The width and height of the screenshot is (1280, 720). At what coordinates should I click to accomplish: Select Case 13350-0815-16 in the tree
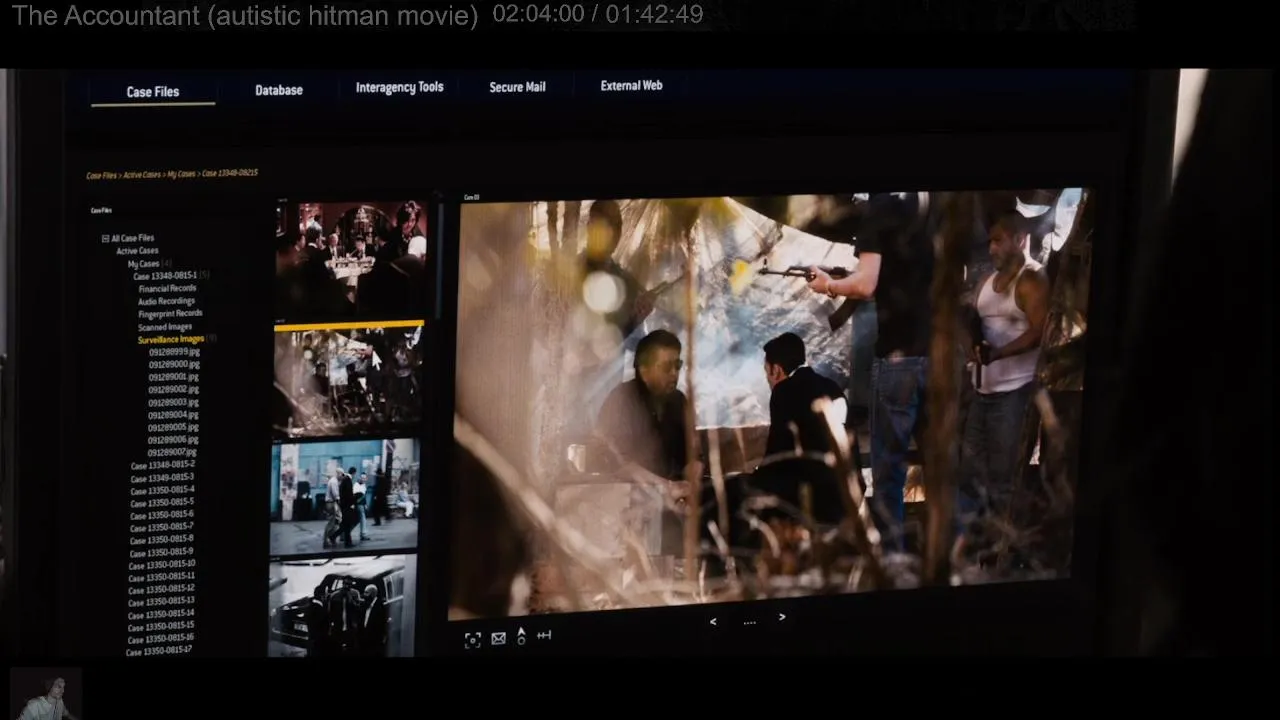coord(161,638)
